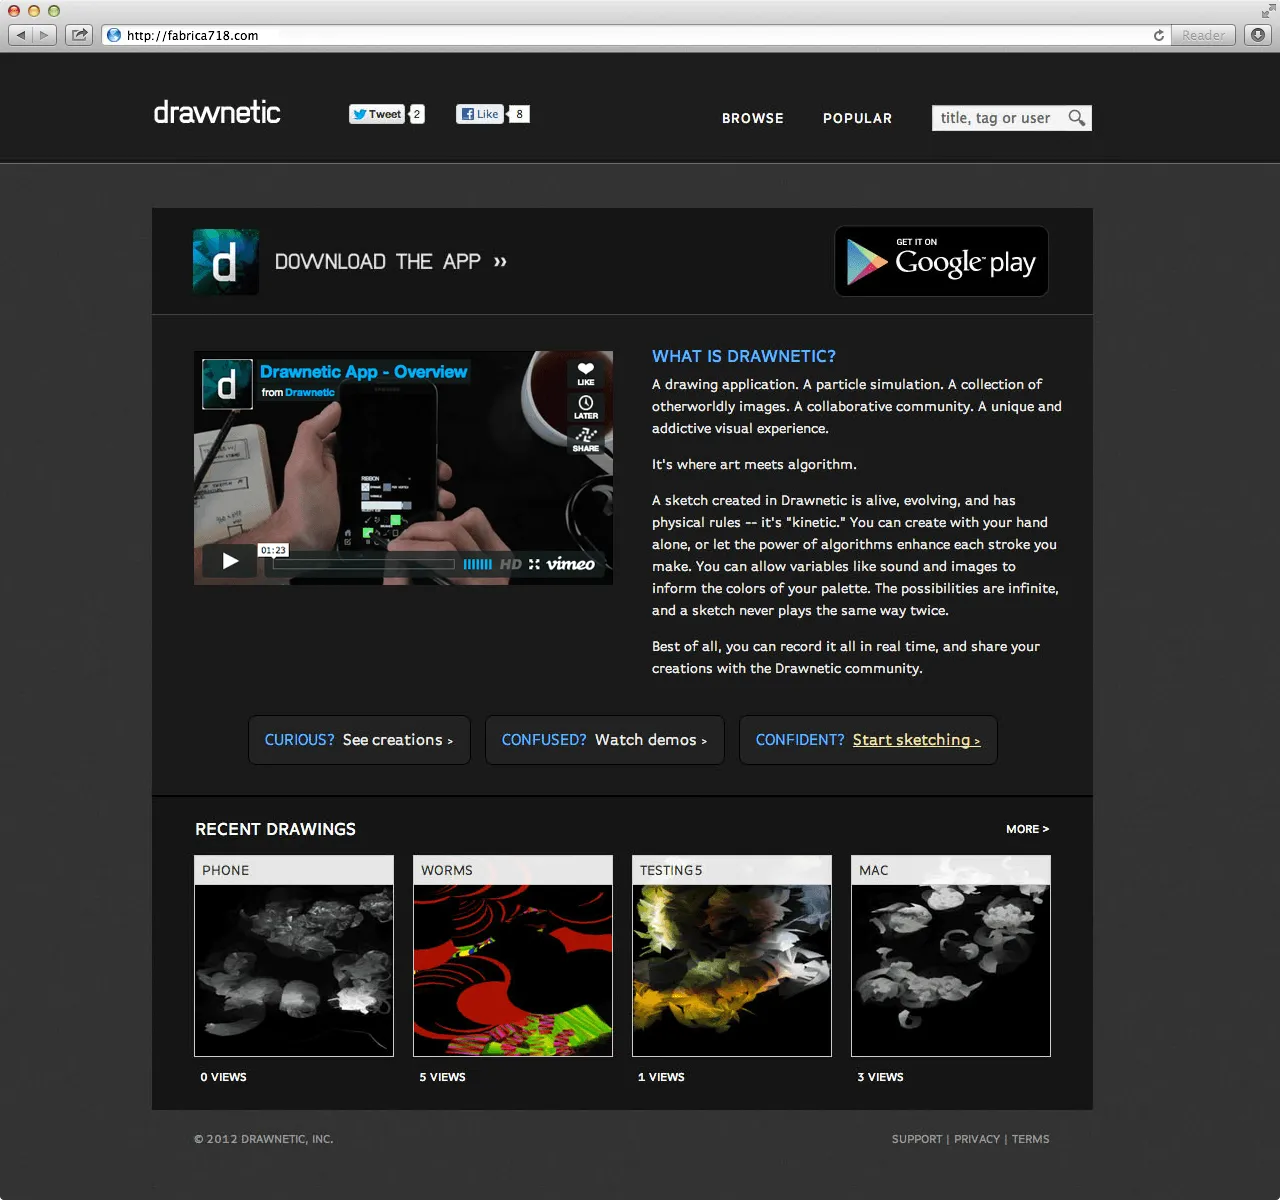
Task: Click the PRIVACY footer link
Action: coord(977,1139)
